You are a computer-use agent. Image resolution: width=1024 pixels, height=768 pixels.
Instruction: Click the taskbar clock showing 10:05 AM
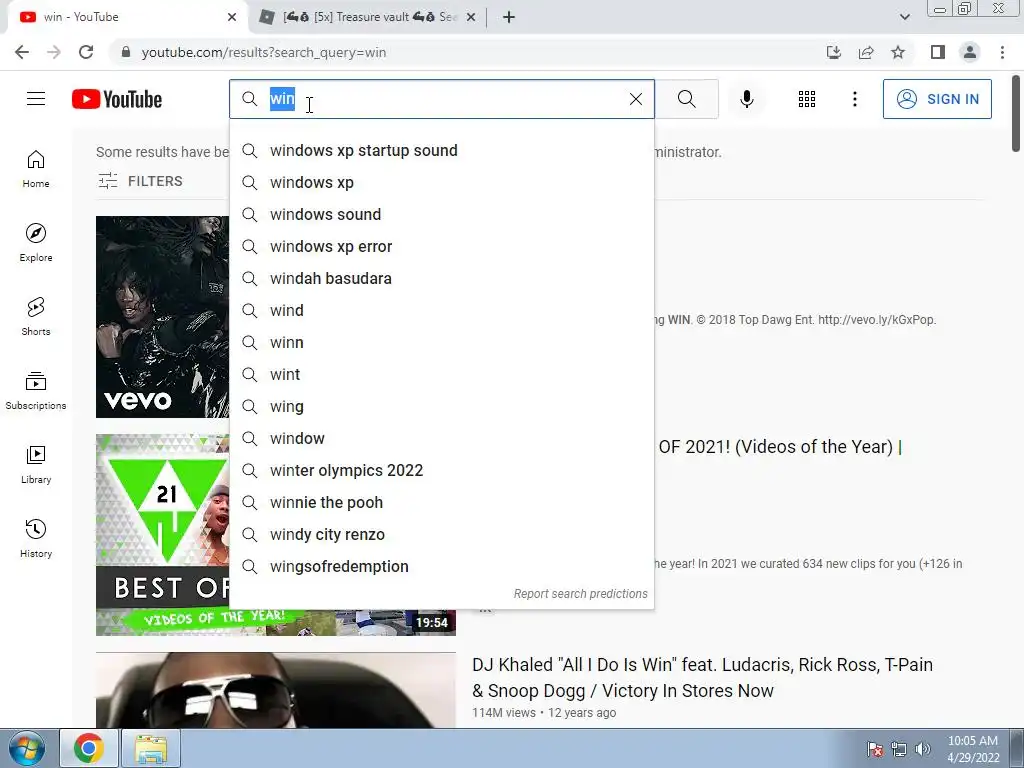(x=973, y=749)
